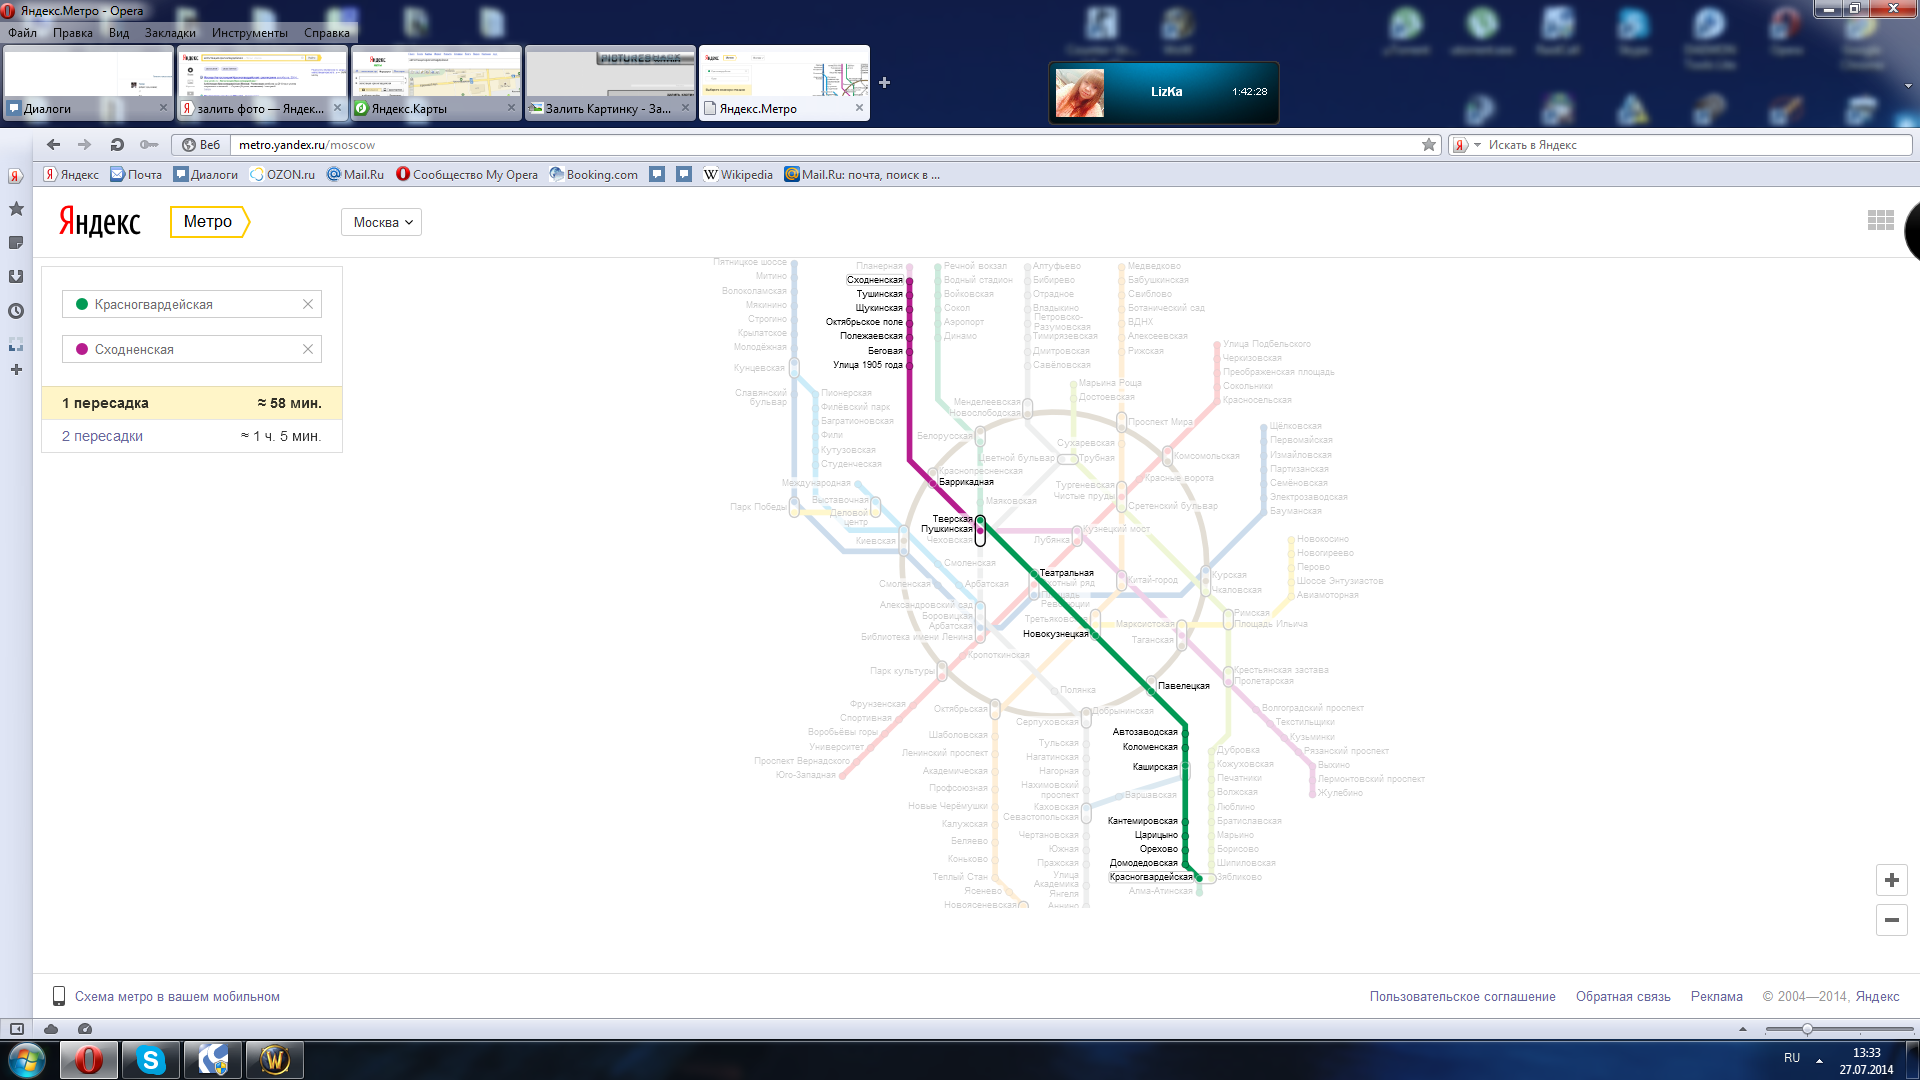Open the Инструменты menu

point(250,33)
